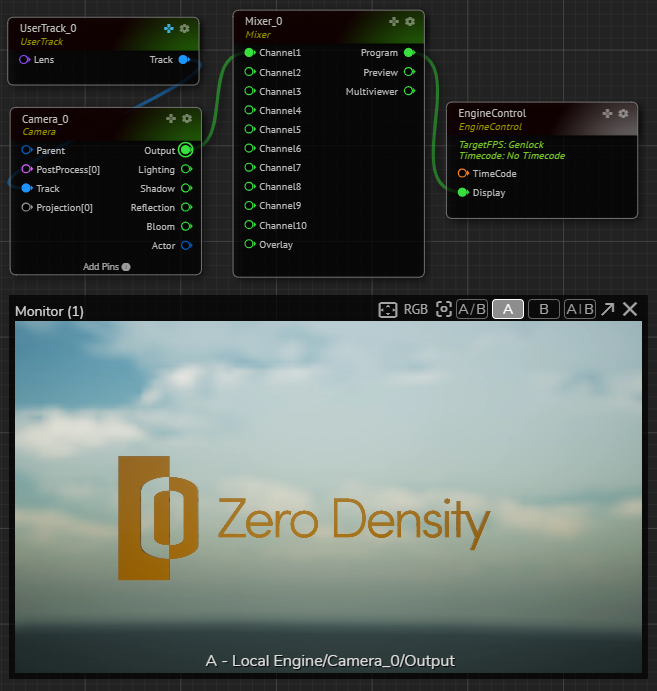657x691 pixels.
Task: Click the Camera_0 Output pin
Action: [x=185, y=150]
